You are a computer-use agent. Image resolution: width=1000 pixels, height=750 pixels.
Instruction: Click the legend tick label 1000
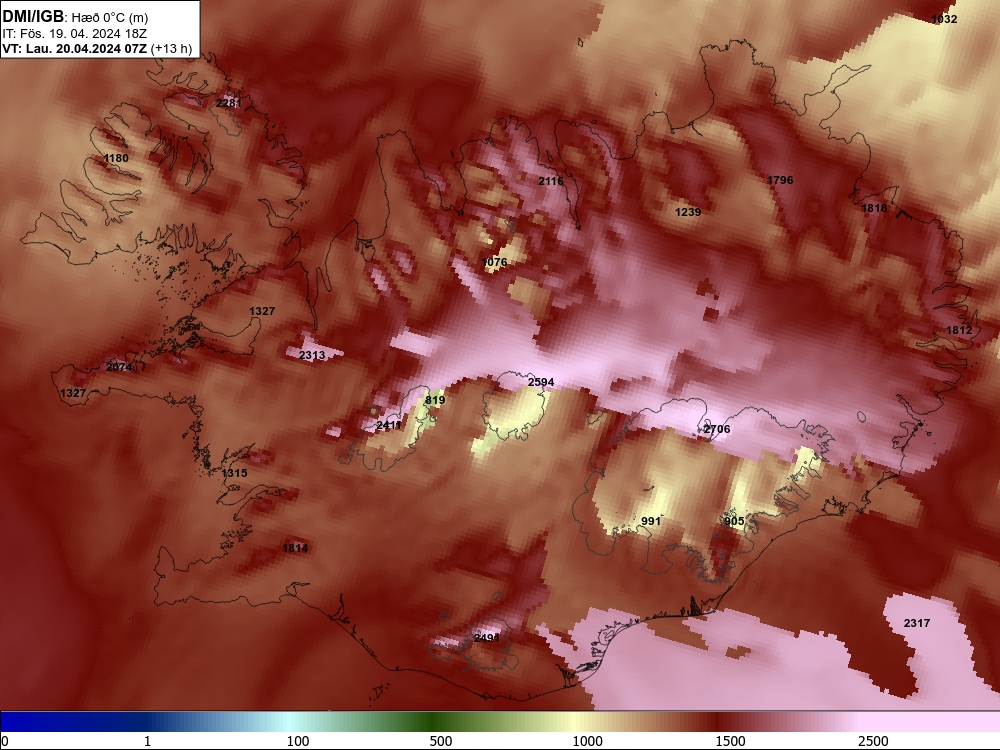(587, 741)
